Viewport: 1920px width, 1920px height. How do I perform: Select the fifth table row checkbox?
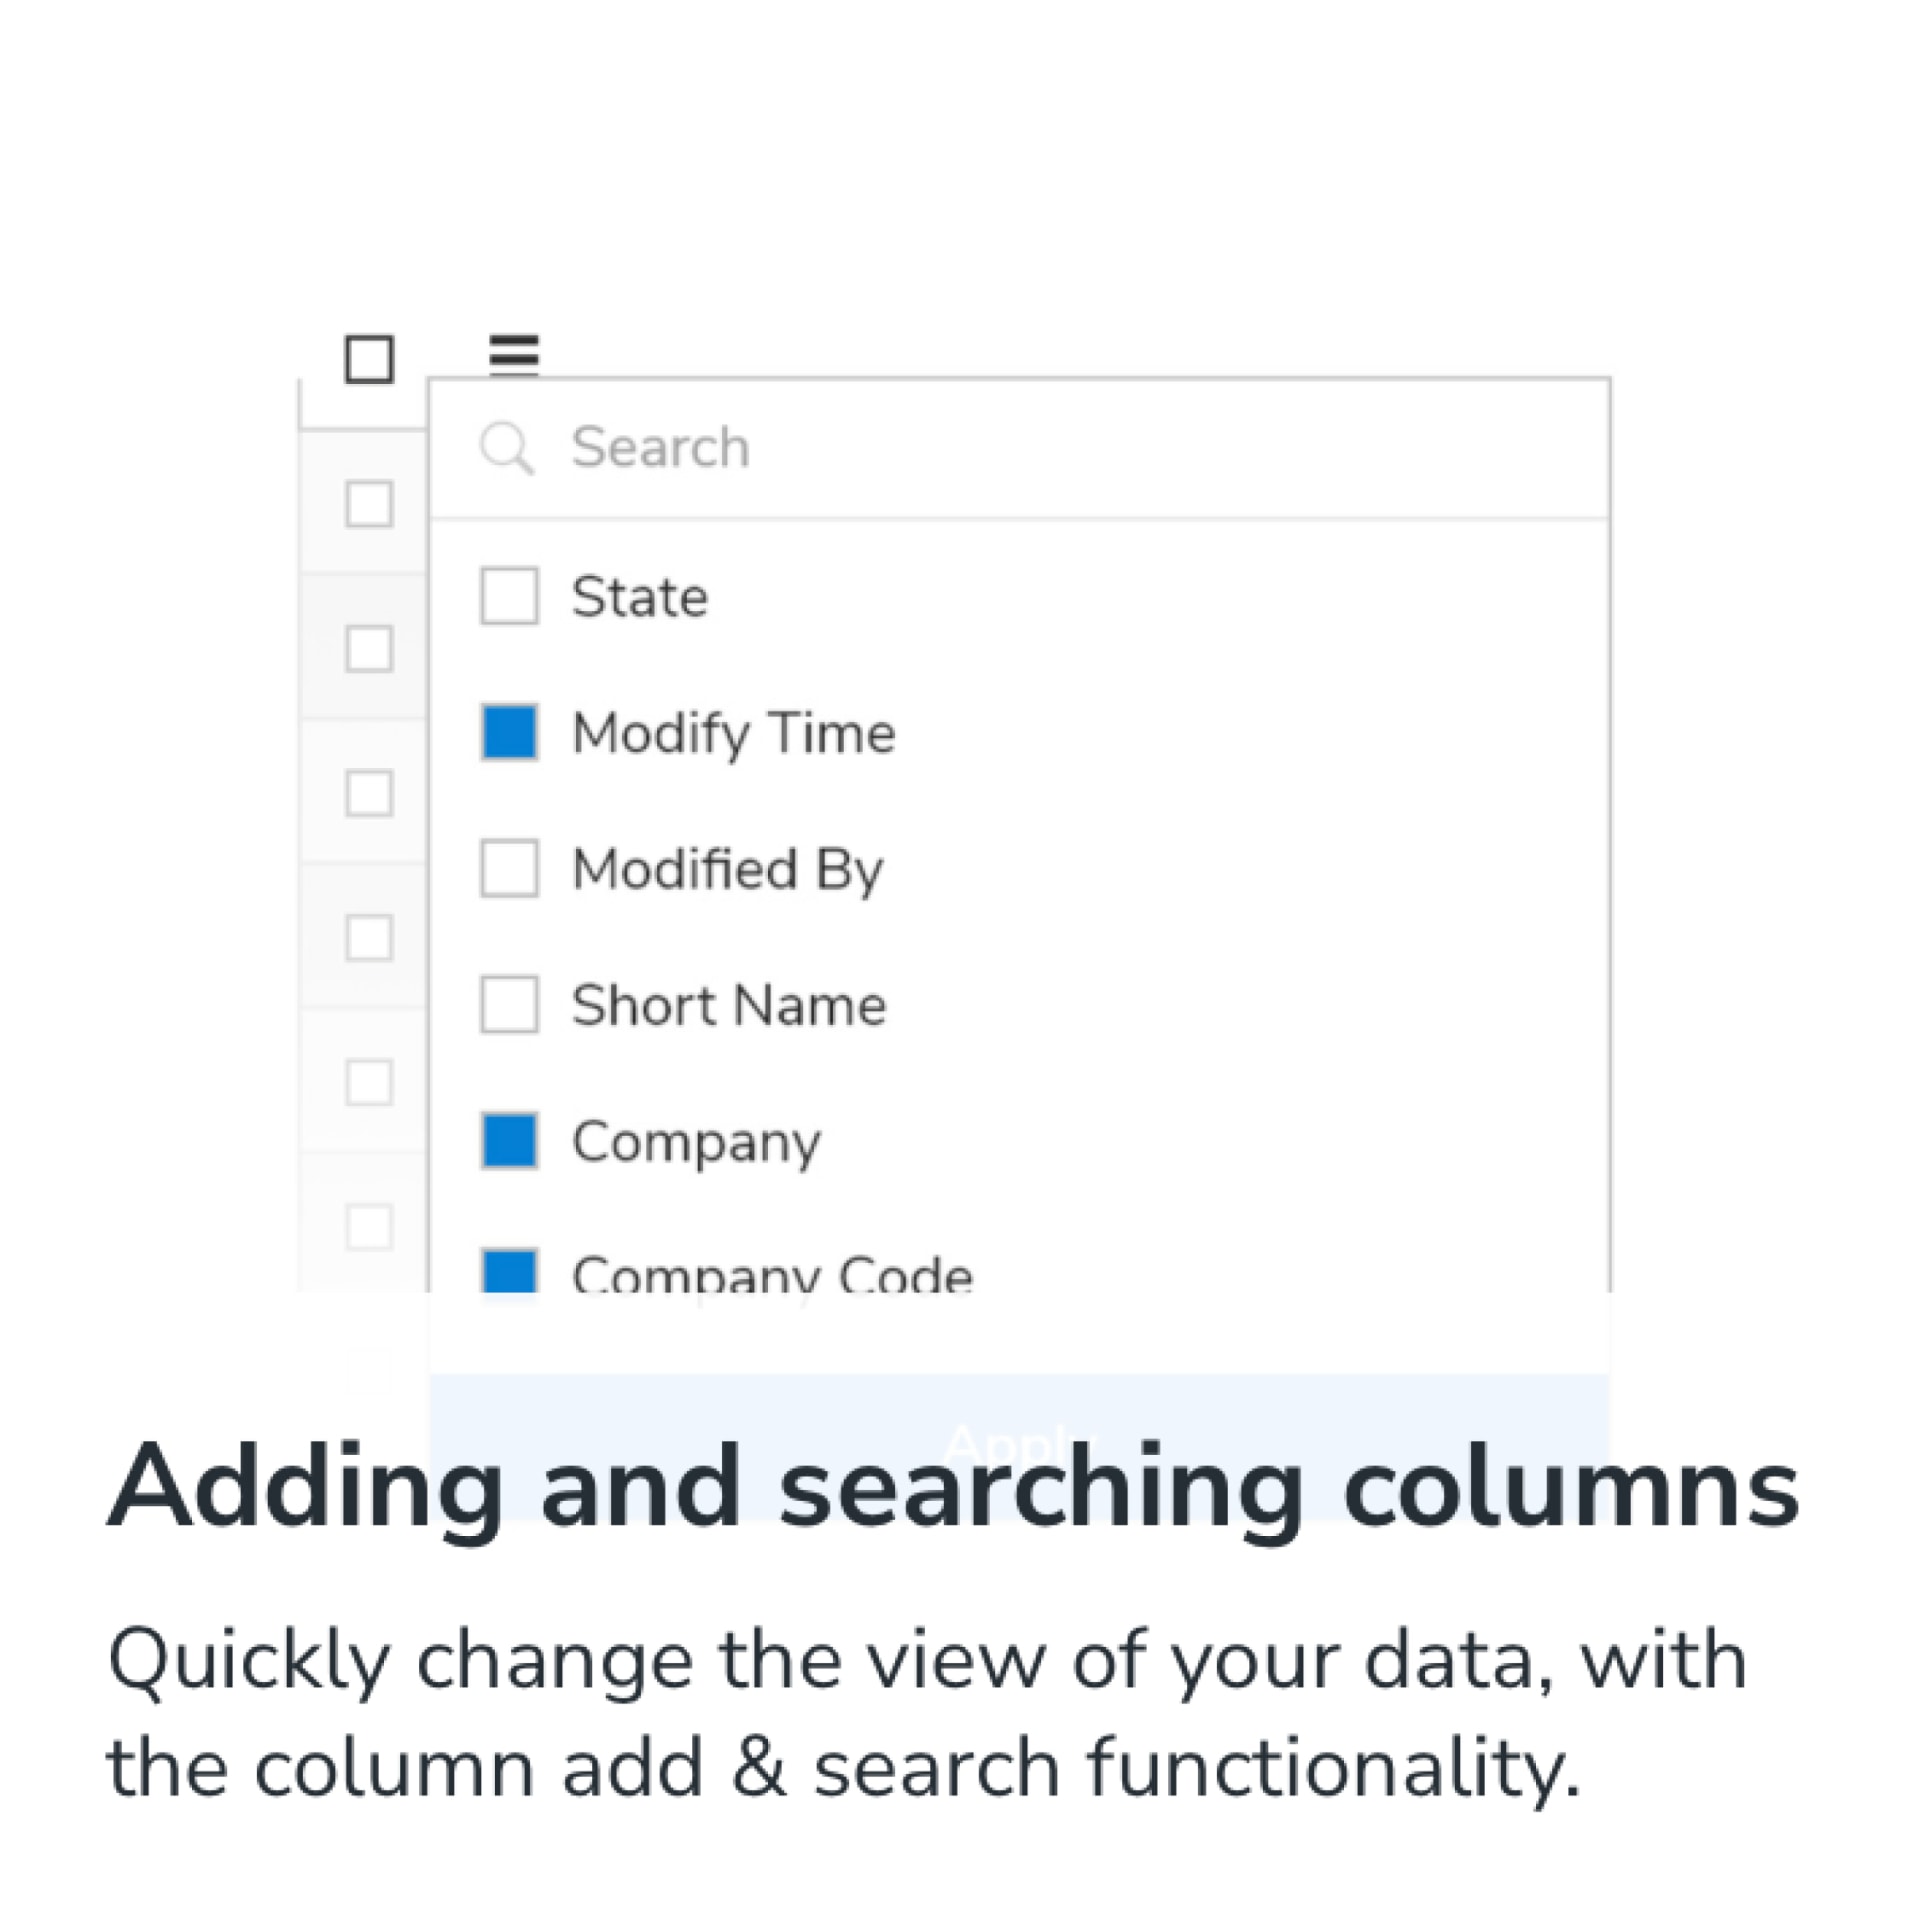pyautogui.click(x=369, y=1082)
